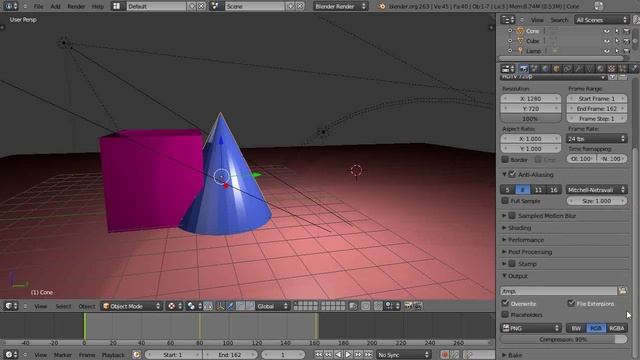Open the Mitchell-Netravali filter dropdown
This screenshot has height=360, width=640.
tap(596, 190)
